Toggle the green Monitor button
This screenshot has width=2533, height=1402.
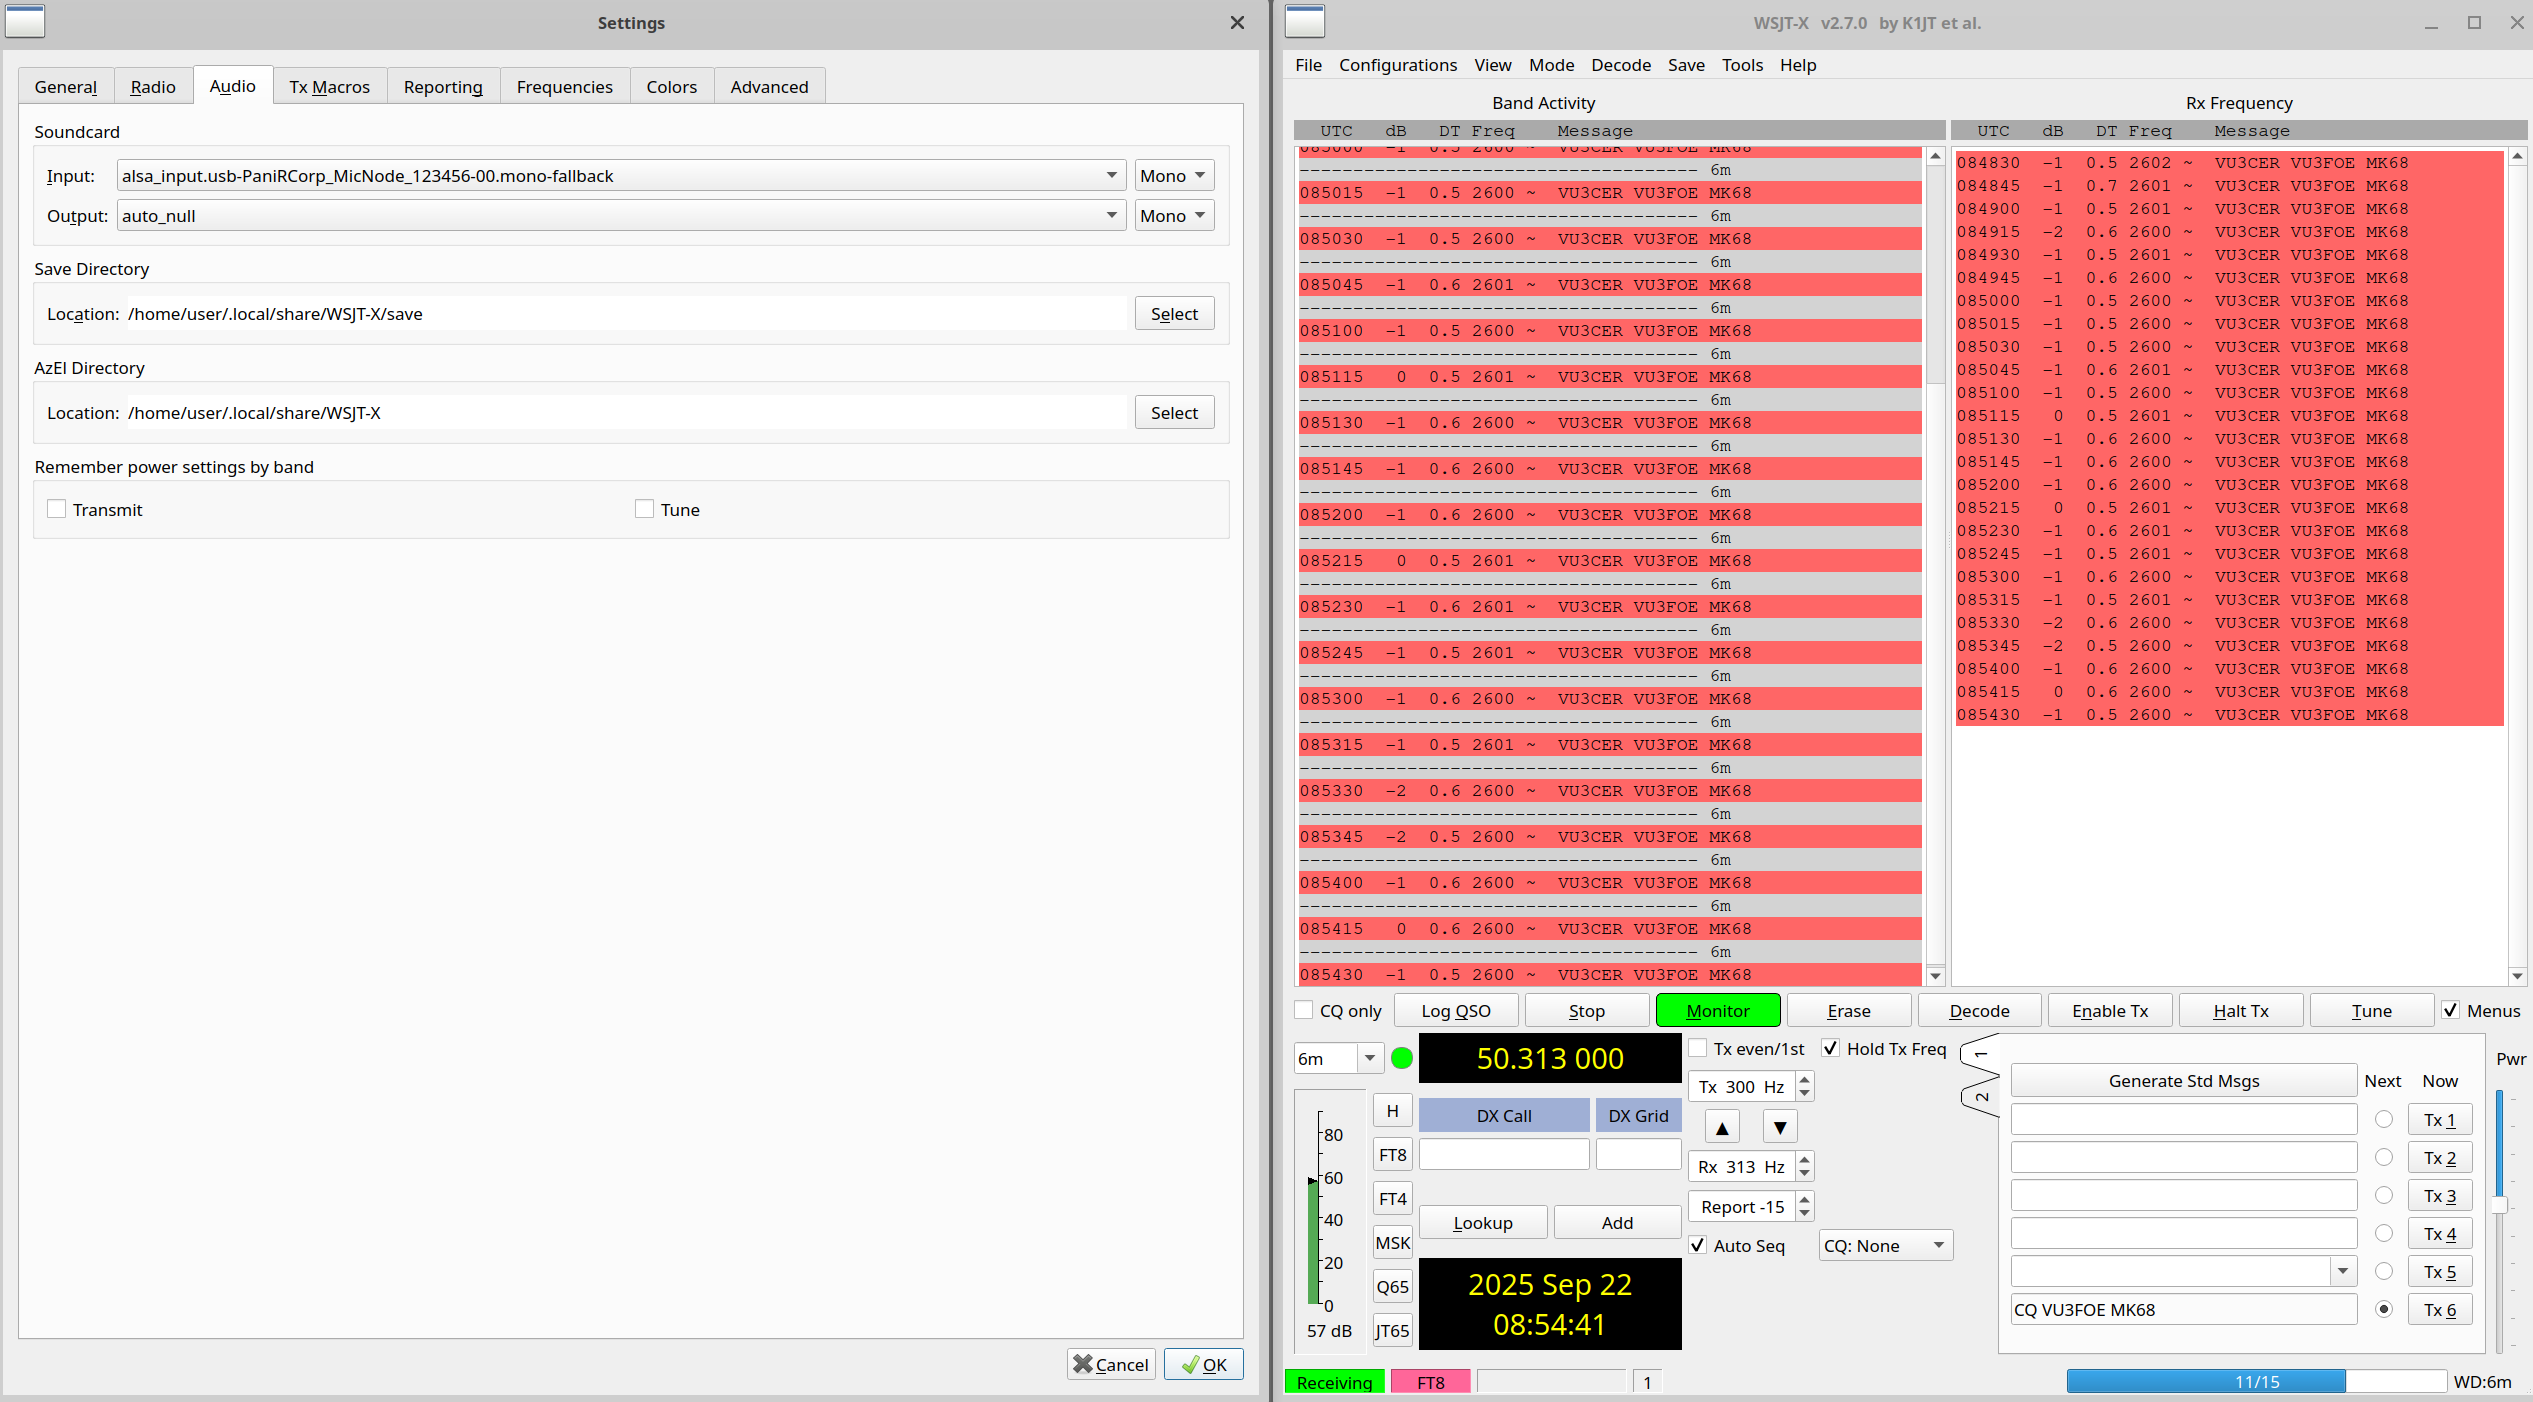tap(1717, 1010)
